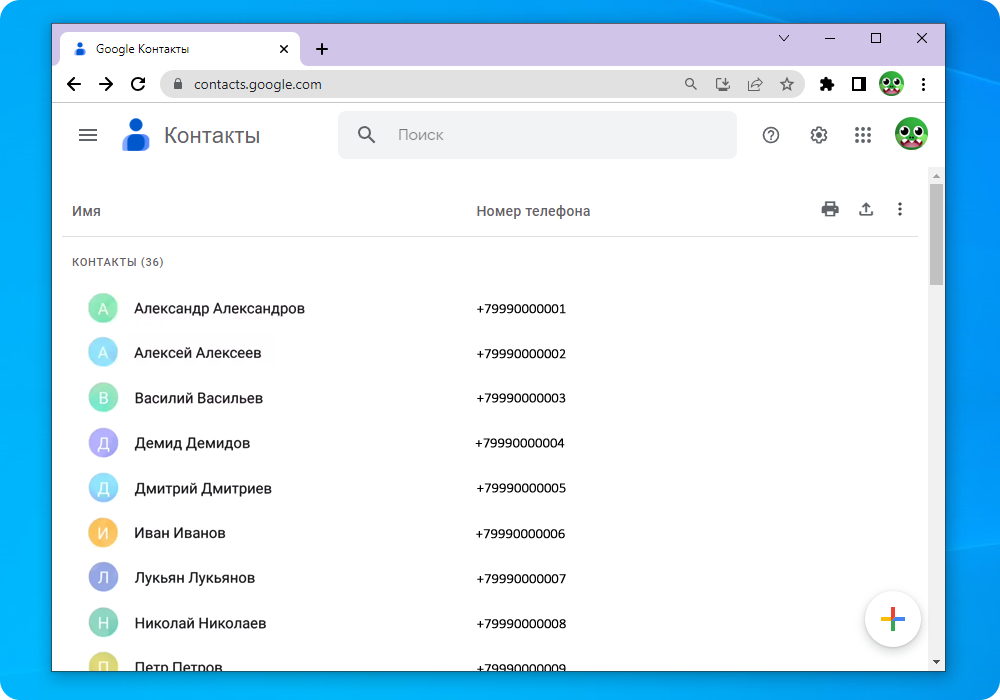This screenshot has width=1000, height=700.
Task: Open the Google apps launcher grid
Action: (863, 134)
